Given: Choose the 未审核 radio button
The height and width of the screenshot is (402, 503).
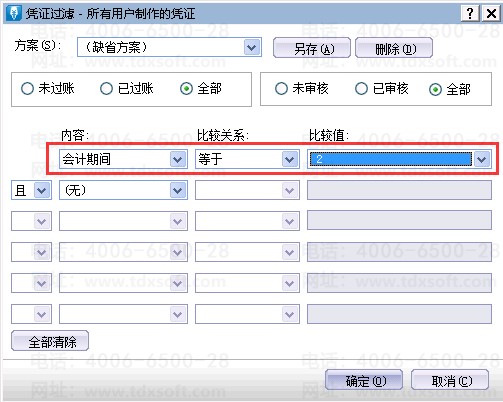Looking at the screenshot, I should coord(281,89).
